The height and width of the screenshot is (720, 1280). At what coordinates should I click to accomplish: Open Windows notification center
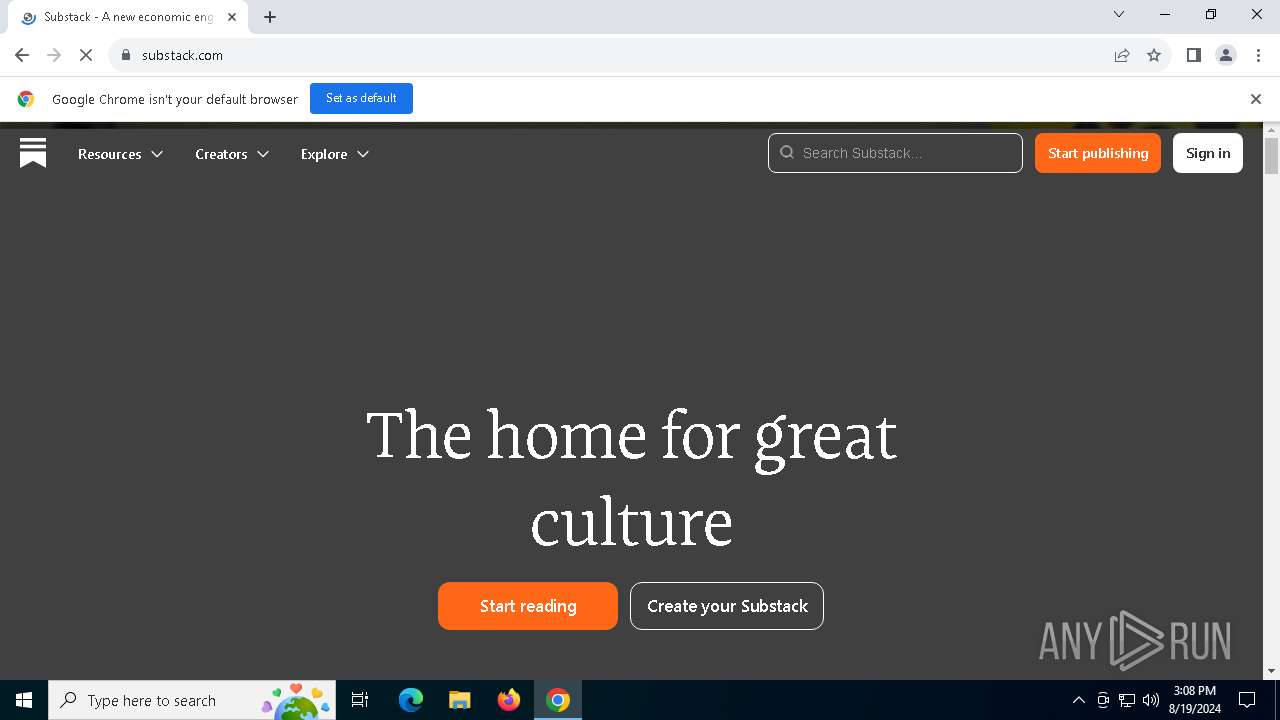coord(1247,700)
